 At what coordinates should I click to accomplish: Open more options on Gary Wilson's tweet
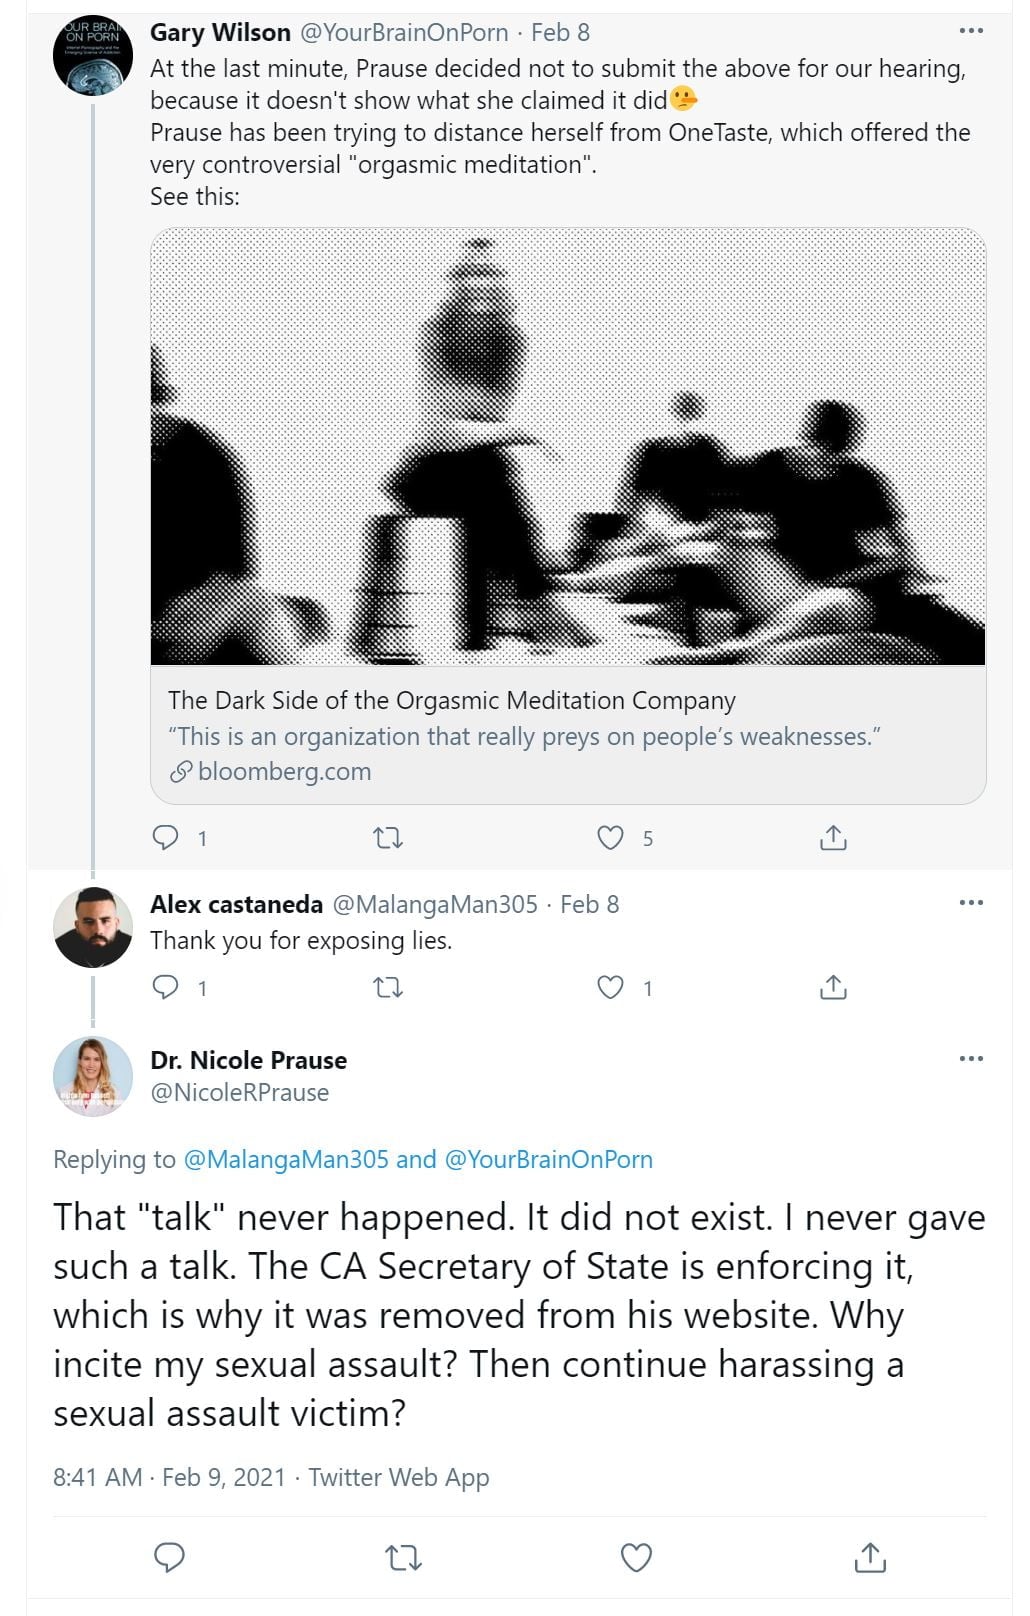pyautogui.click(x=971, y=31)
